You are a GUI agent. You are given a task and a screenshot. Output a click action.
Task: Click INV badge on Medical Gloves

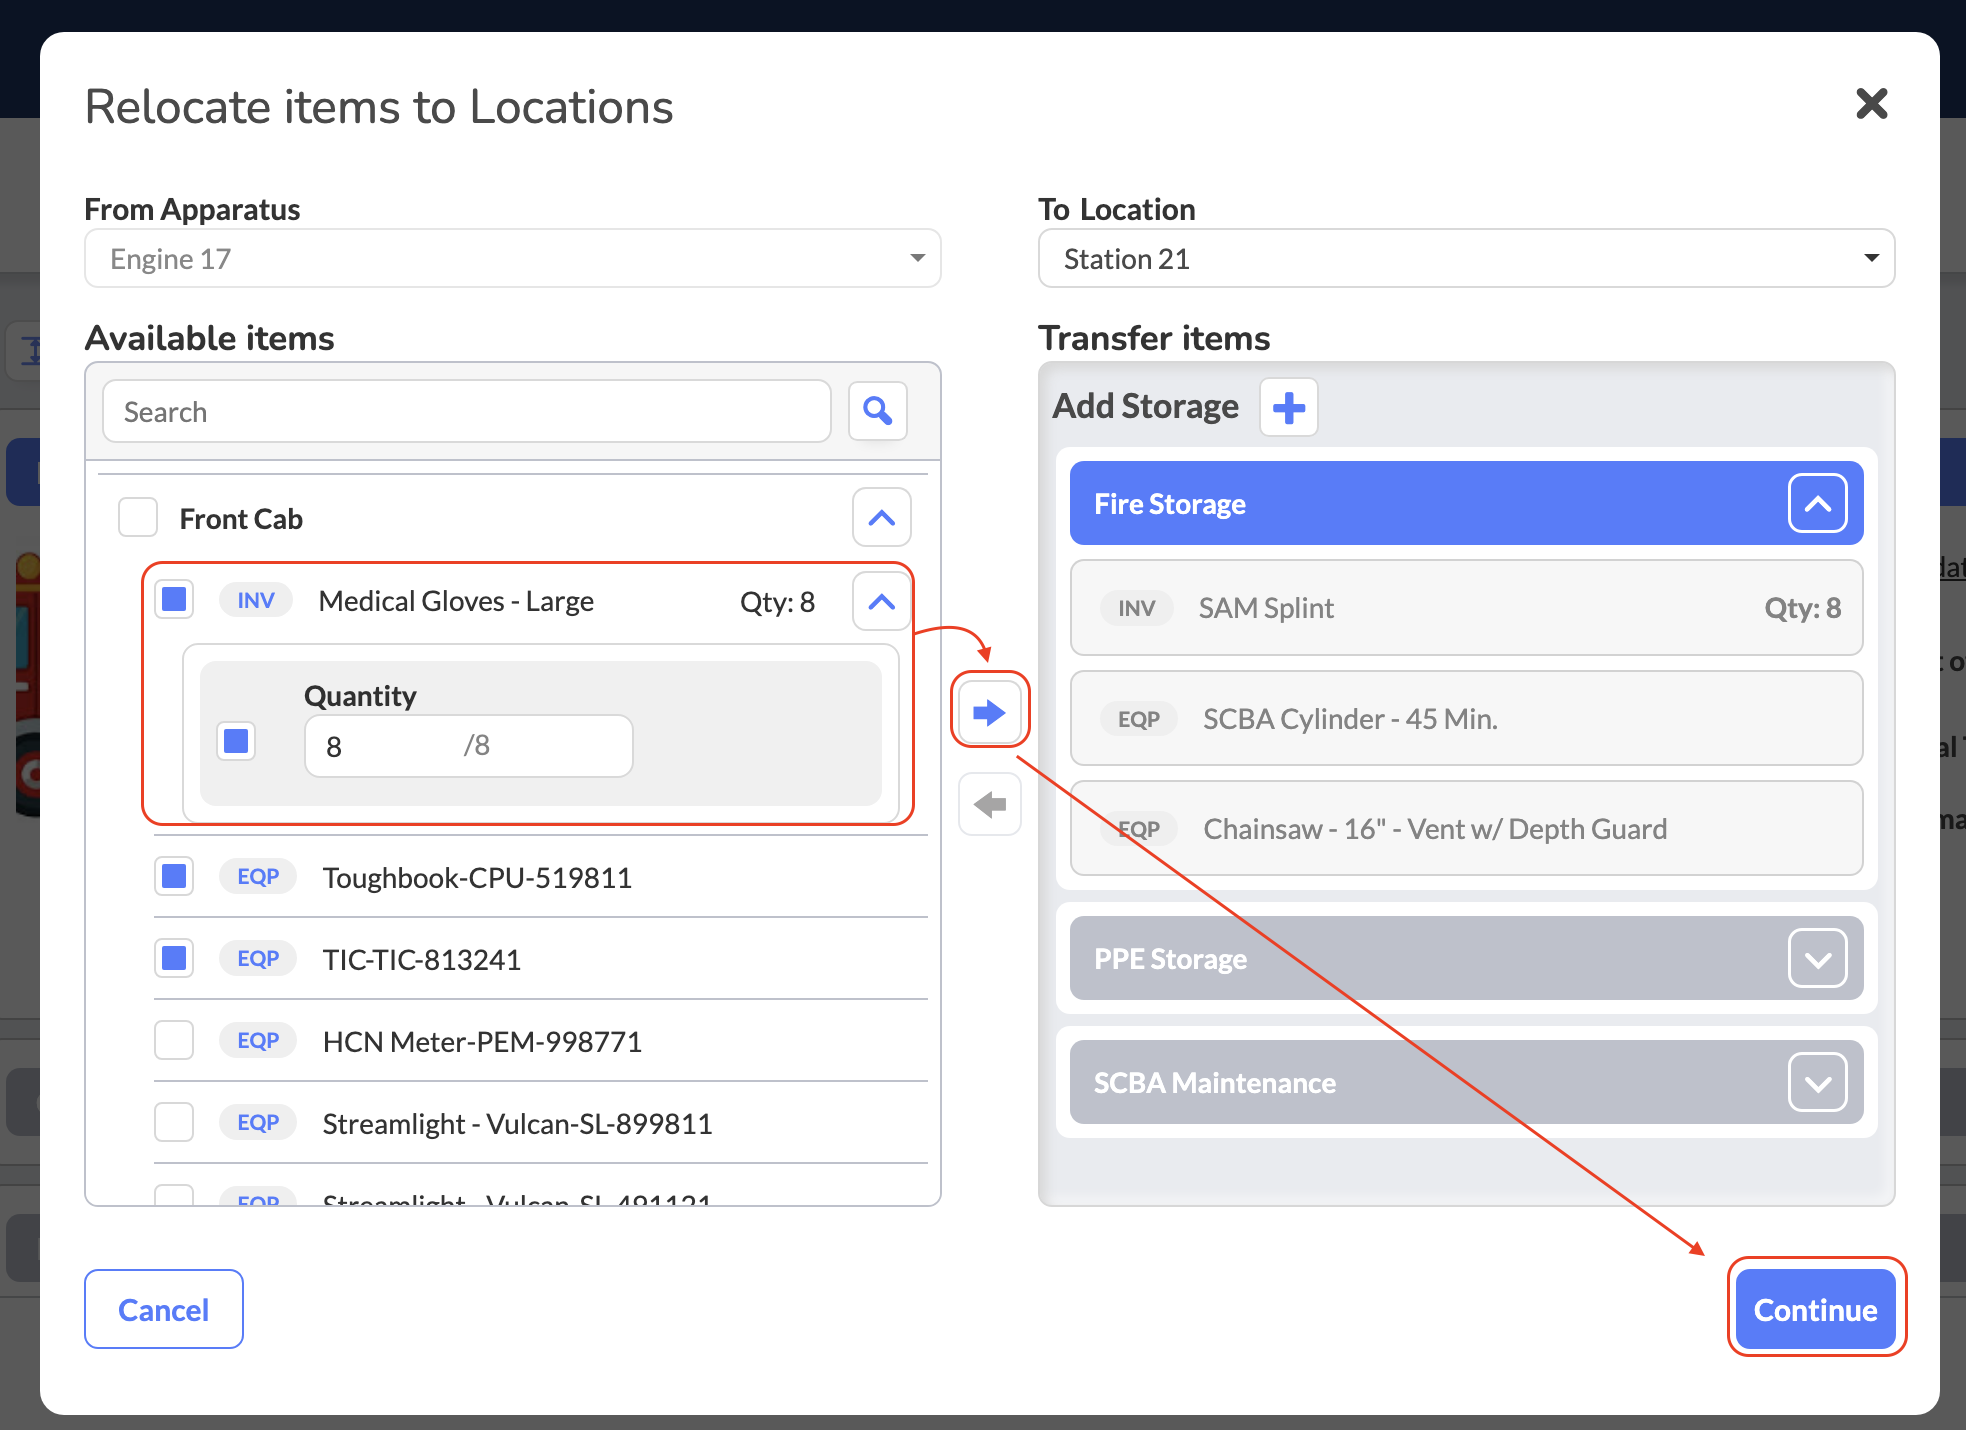pyautogui.click(x=256, y=600)
